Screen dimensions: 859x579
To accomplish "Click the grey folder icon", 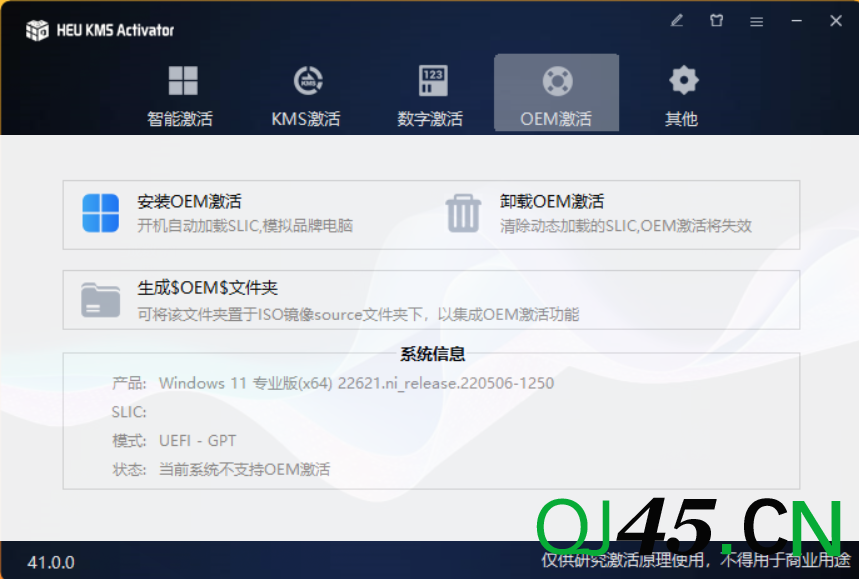I will point(101,300).
